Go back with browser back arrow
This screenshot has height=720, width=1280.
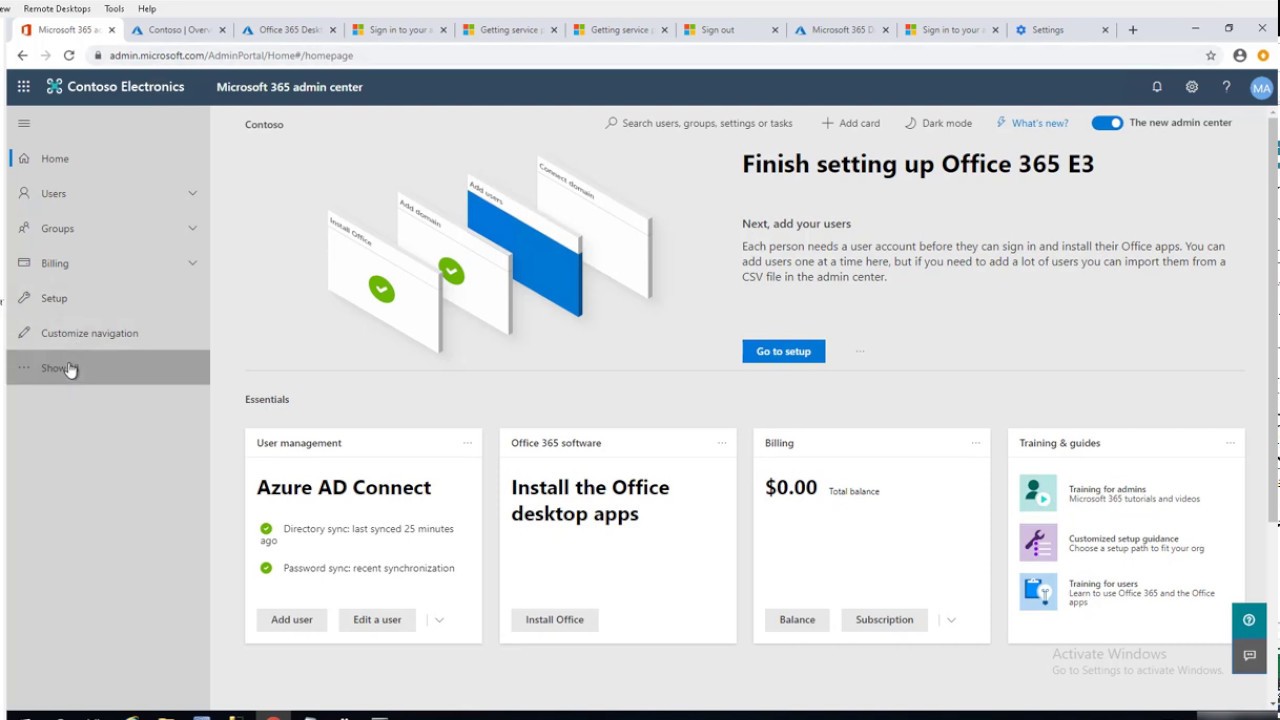(x=22, y=56)
